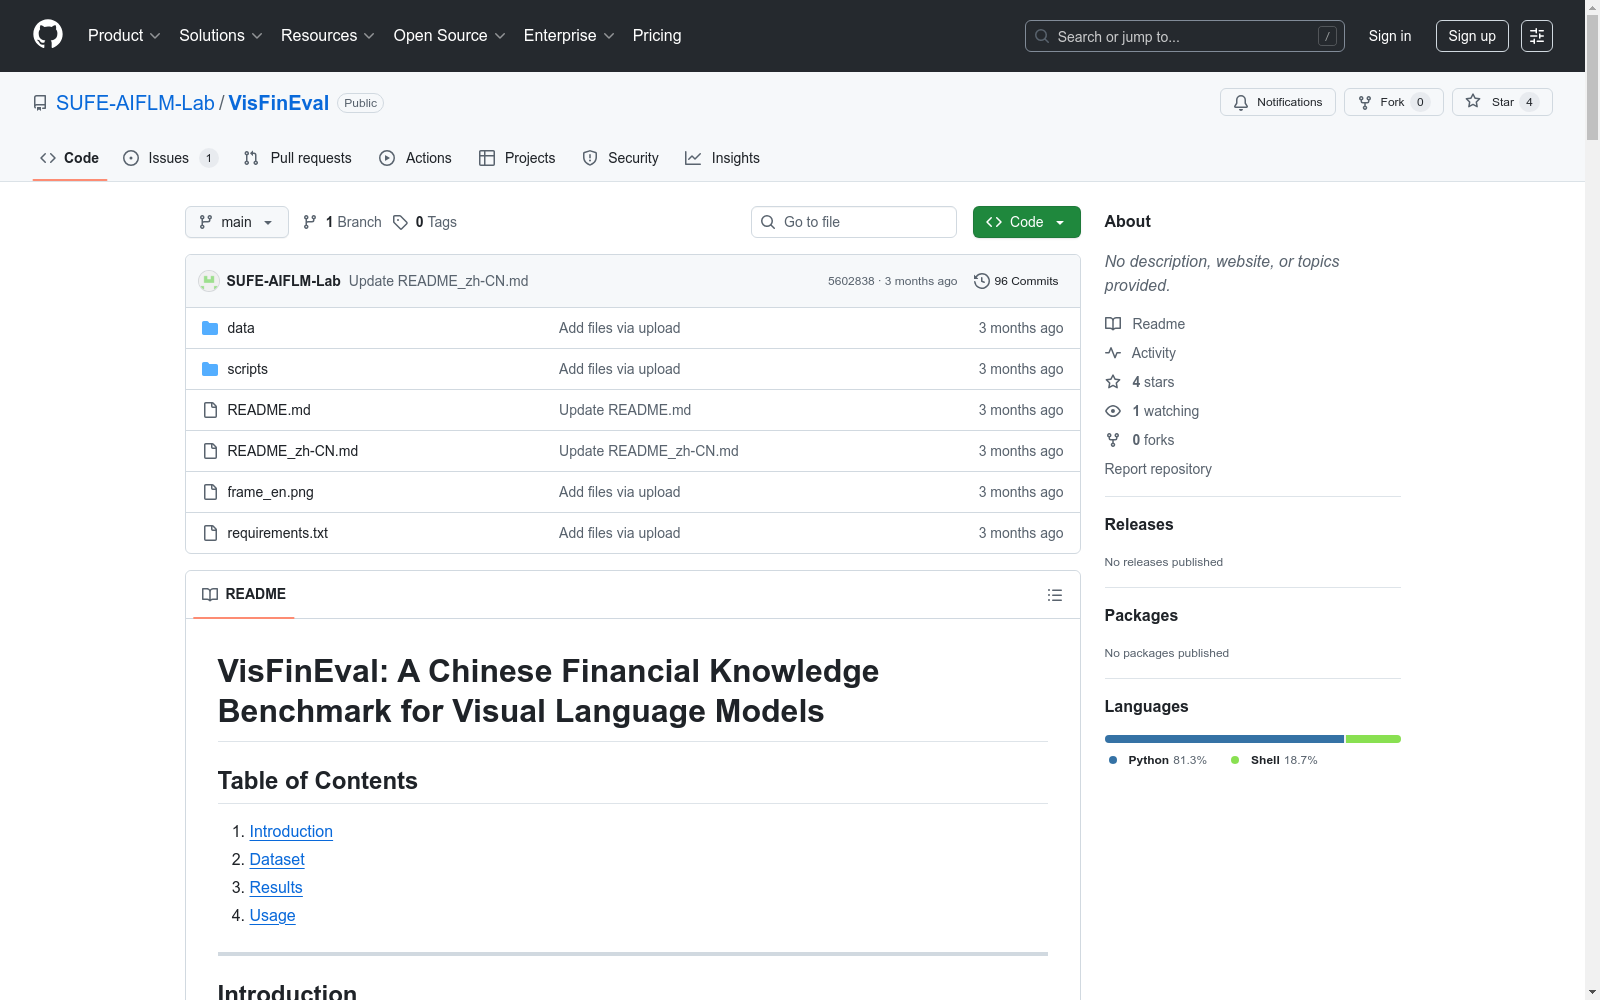
Task: Expand the Product menu
Action: click(124, 35)
